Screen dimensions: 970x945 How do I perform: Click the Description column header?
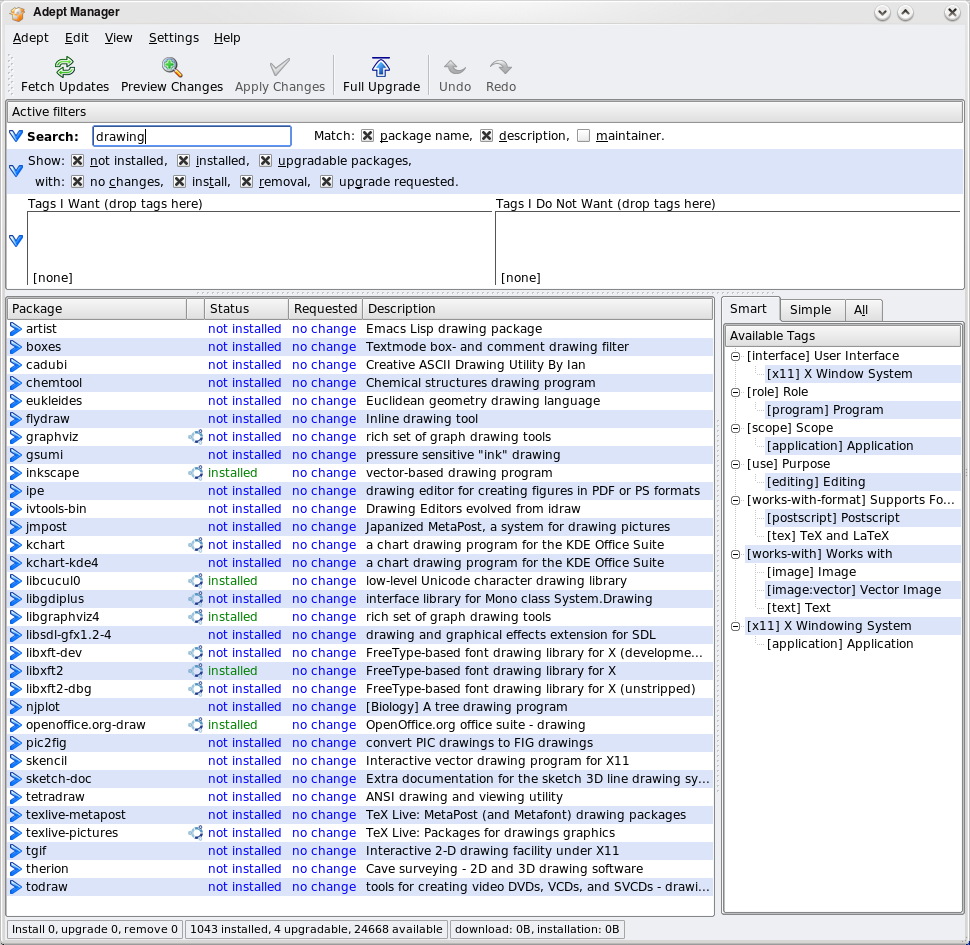[538, 309]
